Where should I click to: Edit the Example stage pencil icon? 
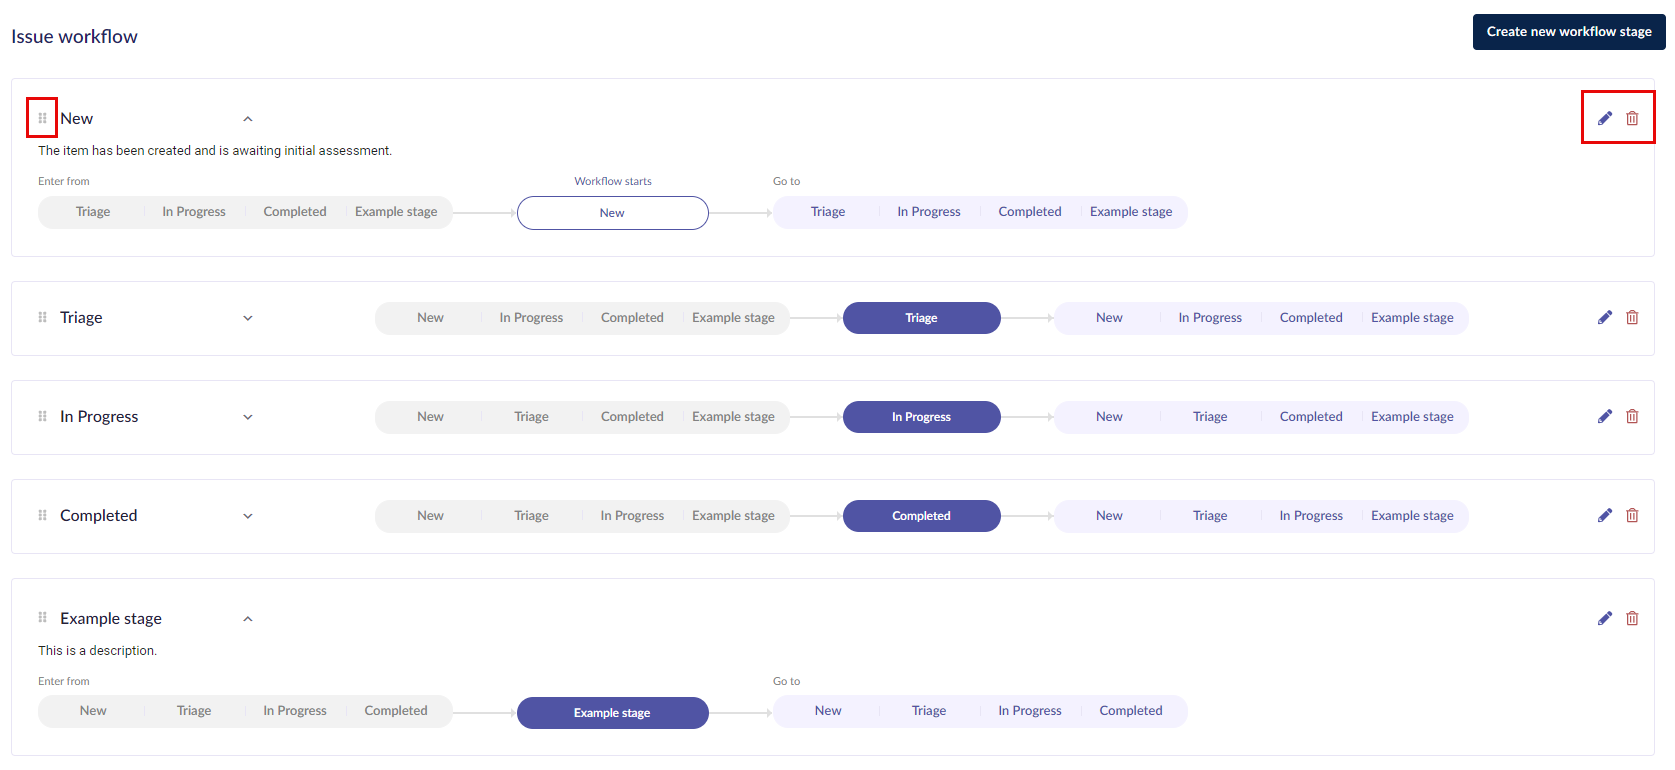pyautogui.click(x=1605, y=618)
